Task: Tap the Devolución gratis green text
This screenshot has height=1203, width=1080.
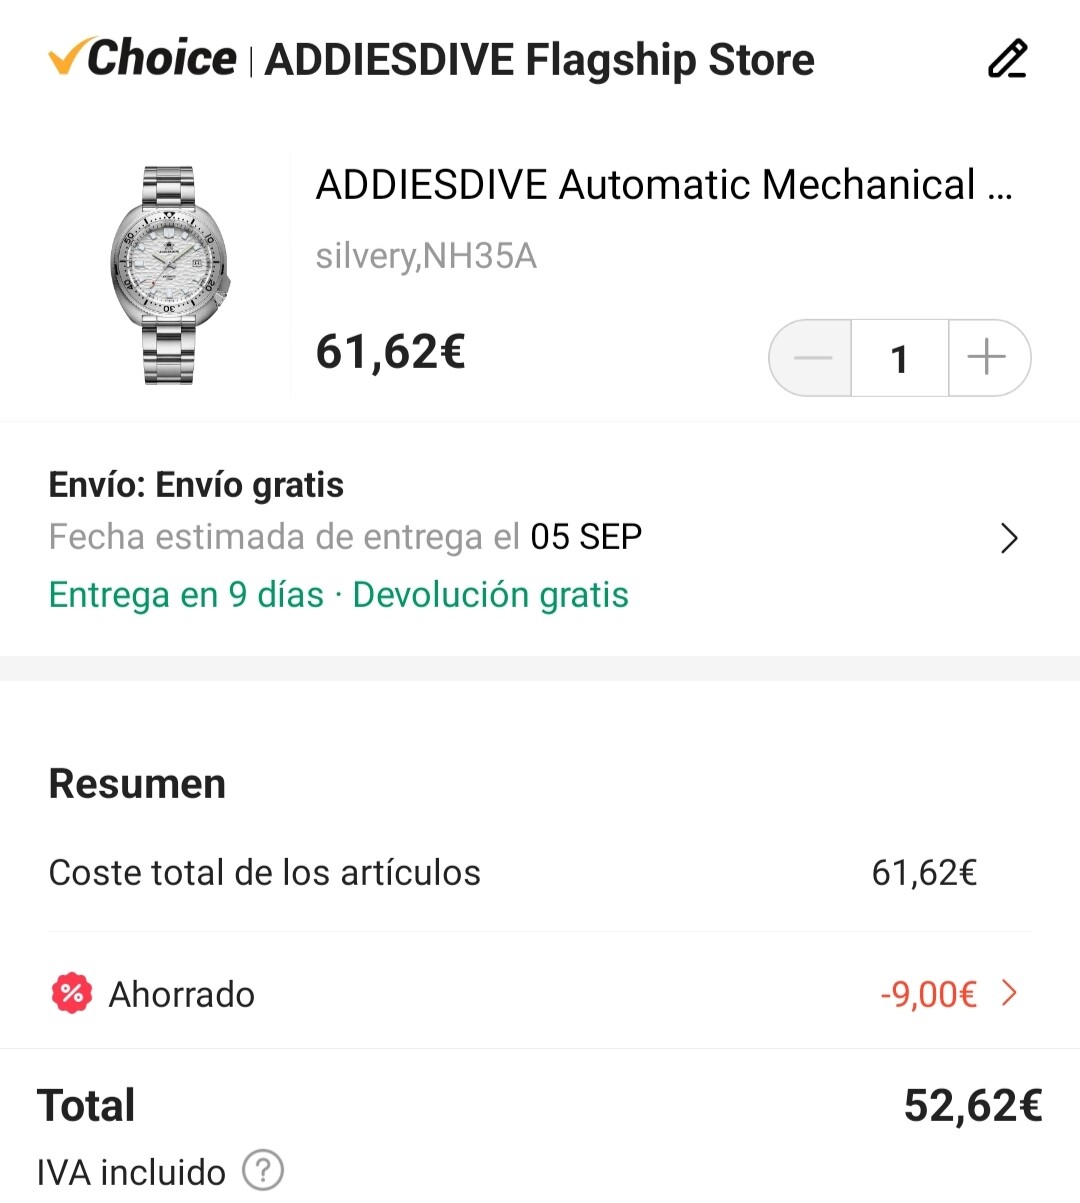Action: tap(490, 595)
